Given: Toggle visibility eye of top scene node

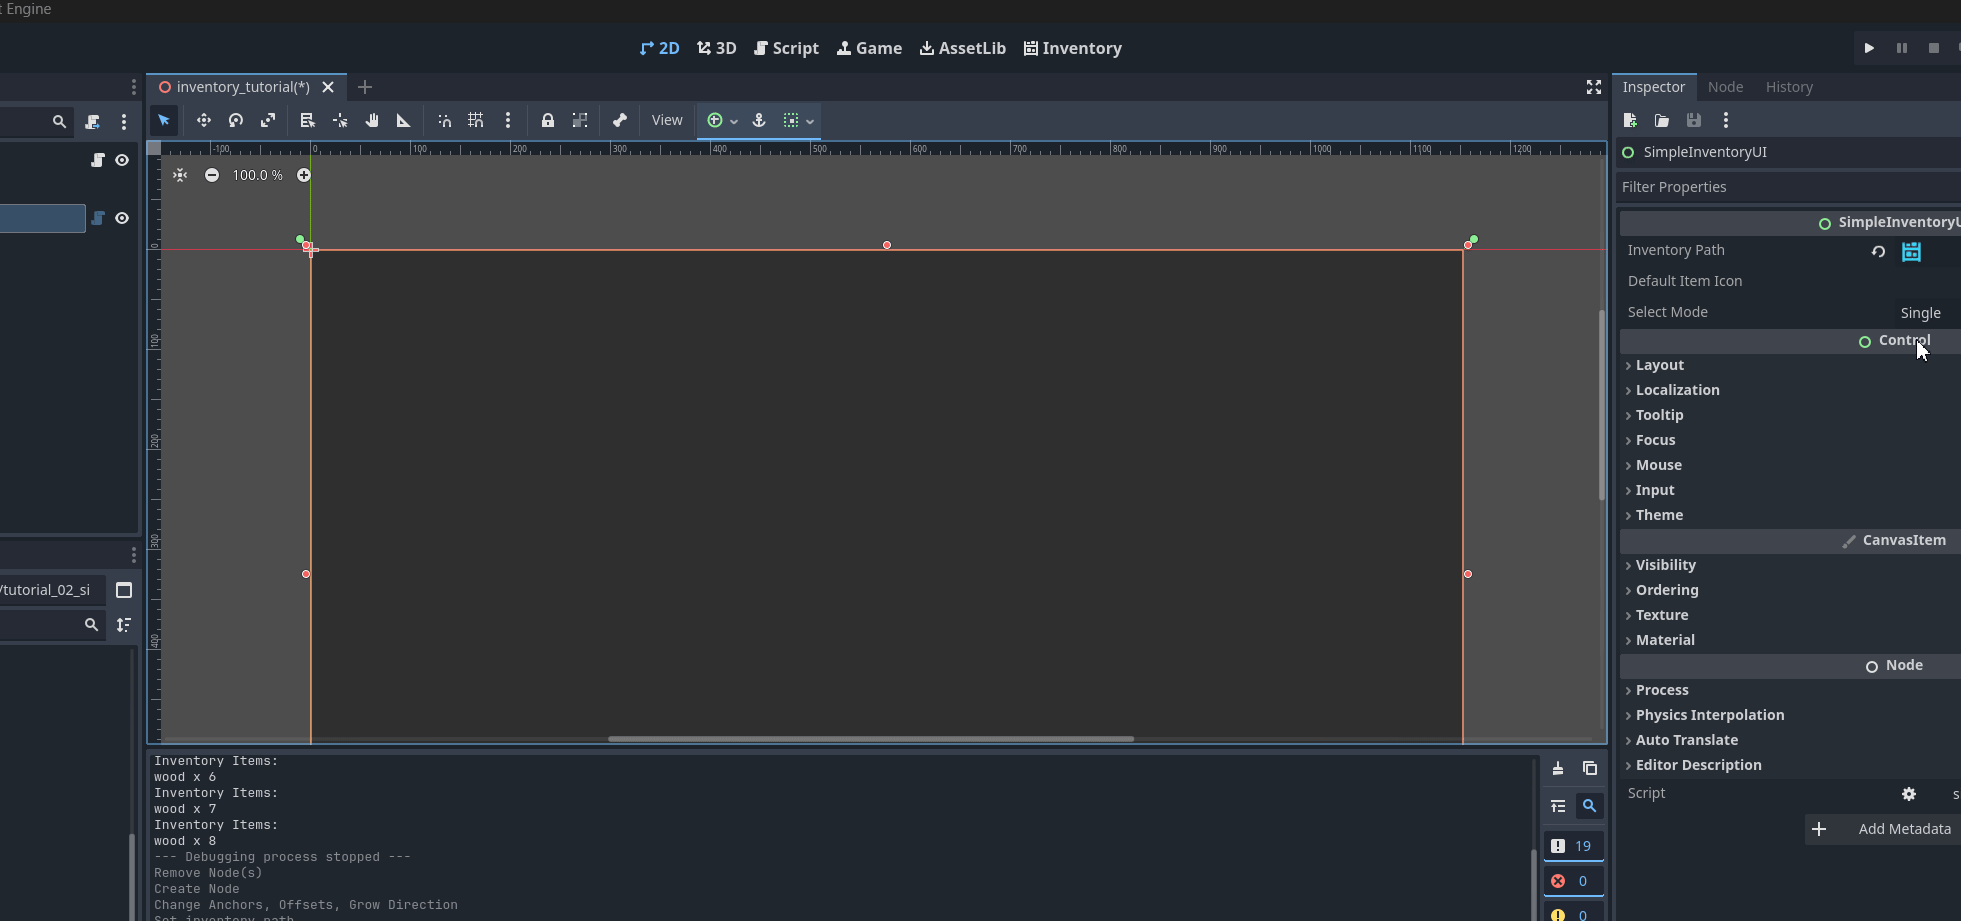Looking at the screenshot, I should pos(122,160).
